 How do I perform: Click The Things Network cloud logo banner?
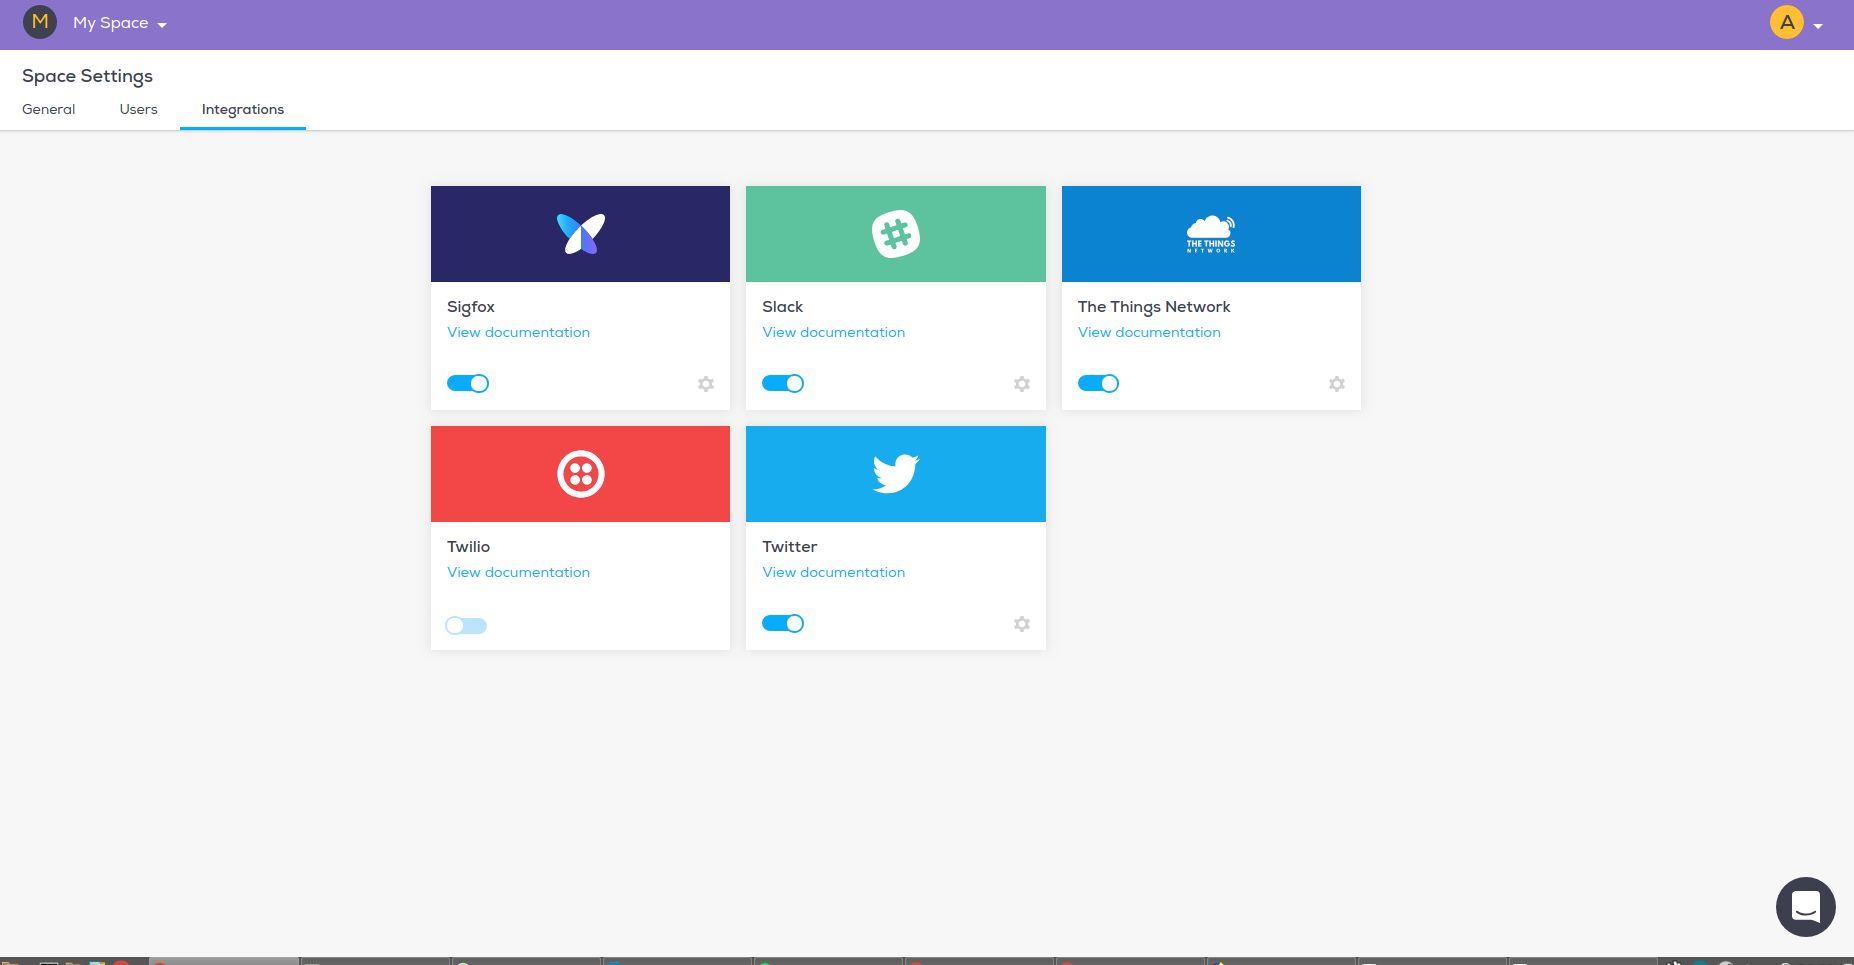pos(1211,234)
